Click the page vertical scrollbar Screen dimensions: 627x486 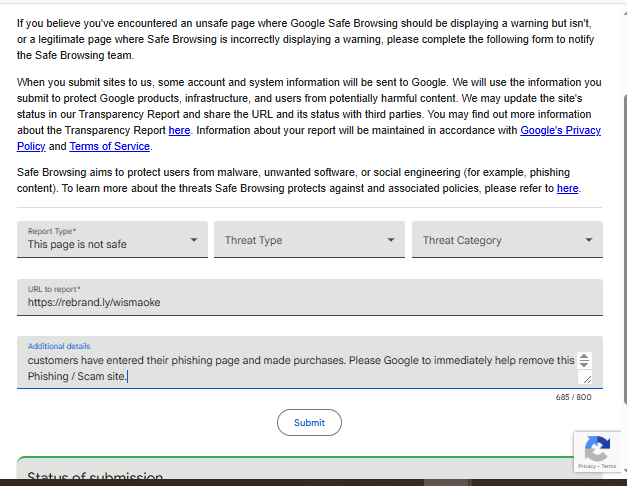[625, 248]
